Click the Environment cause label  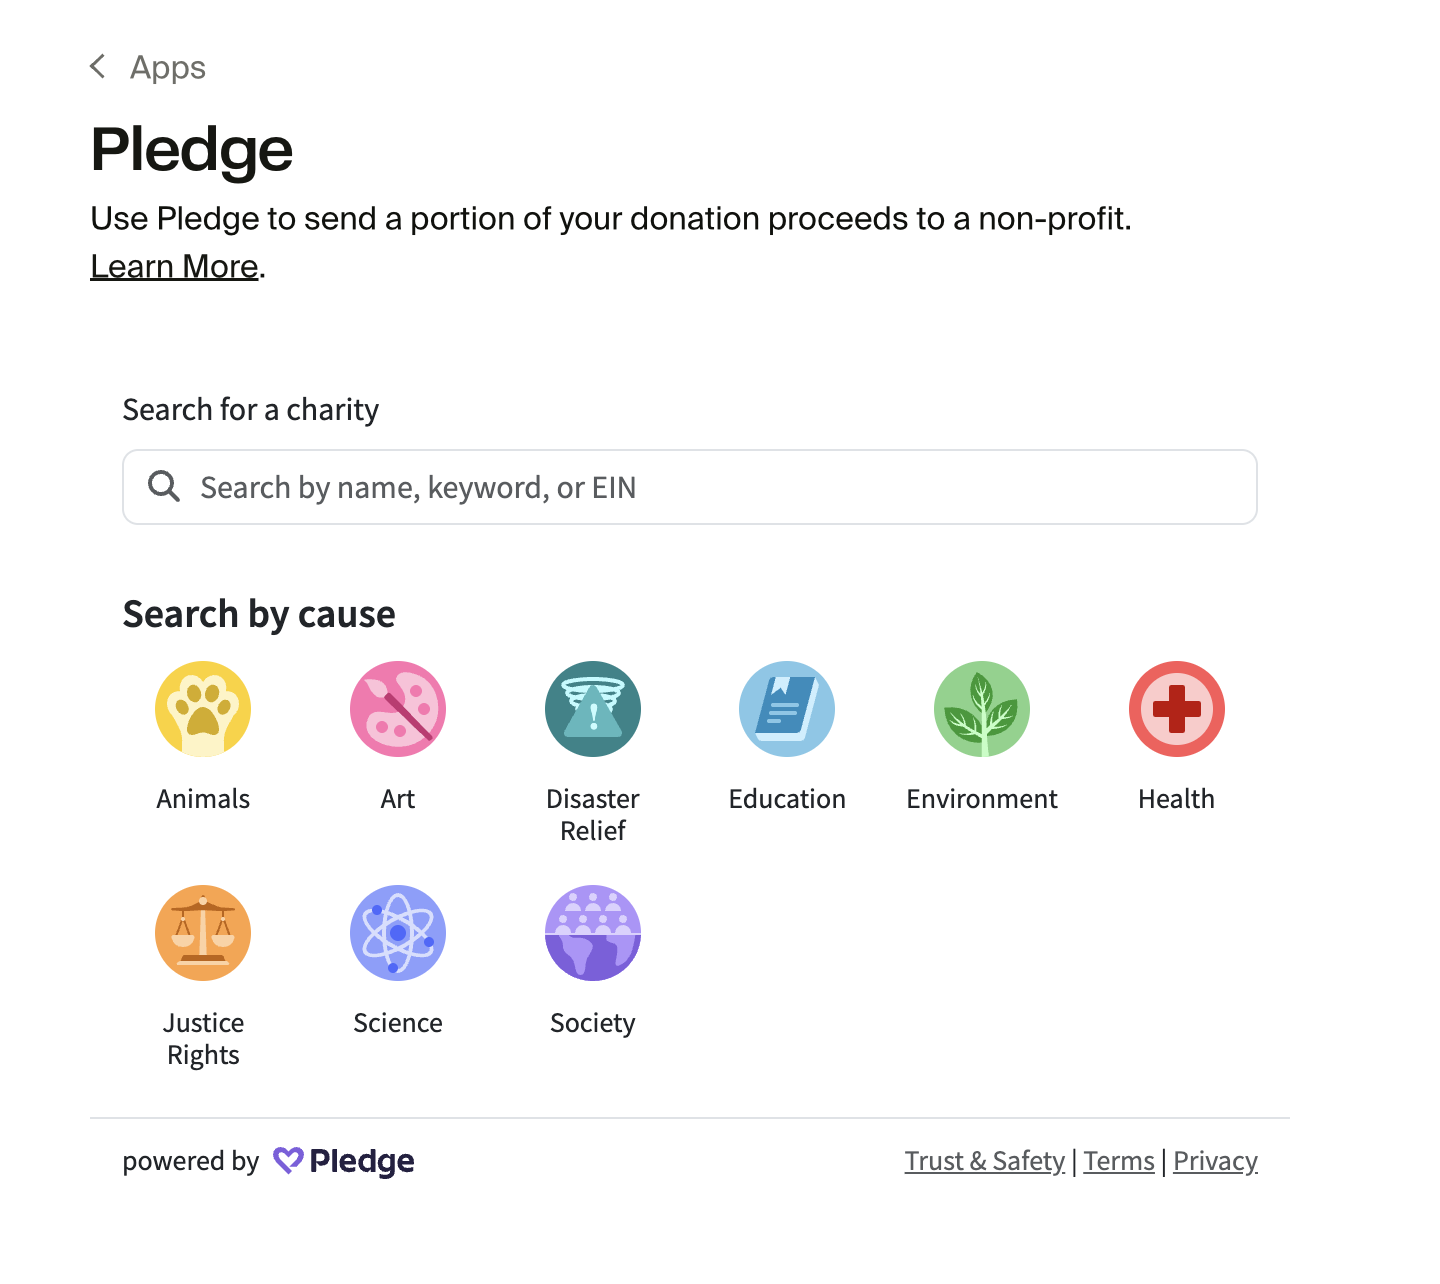pos(982,799)
